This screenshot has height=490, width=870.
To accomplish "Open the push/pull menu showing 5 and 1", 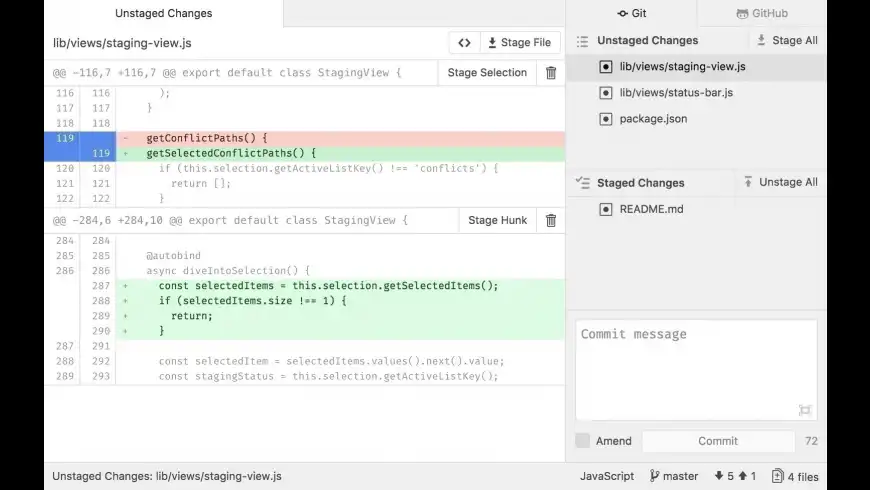I will tap(734, 477).
